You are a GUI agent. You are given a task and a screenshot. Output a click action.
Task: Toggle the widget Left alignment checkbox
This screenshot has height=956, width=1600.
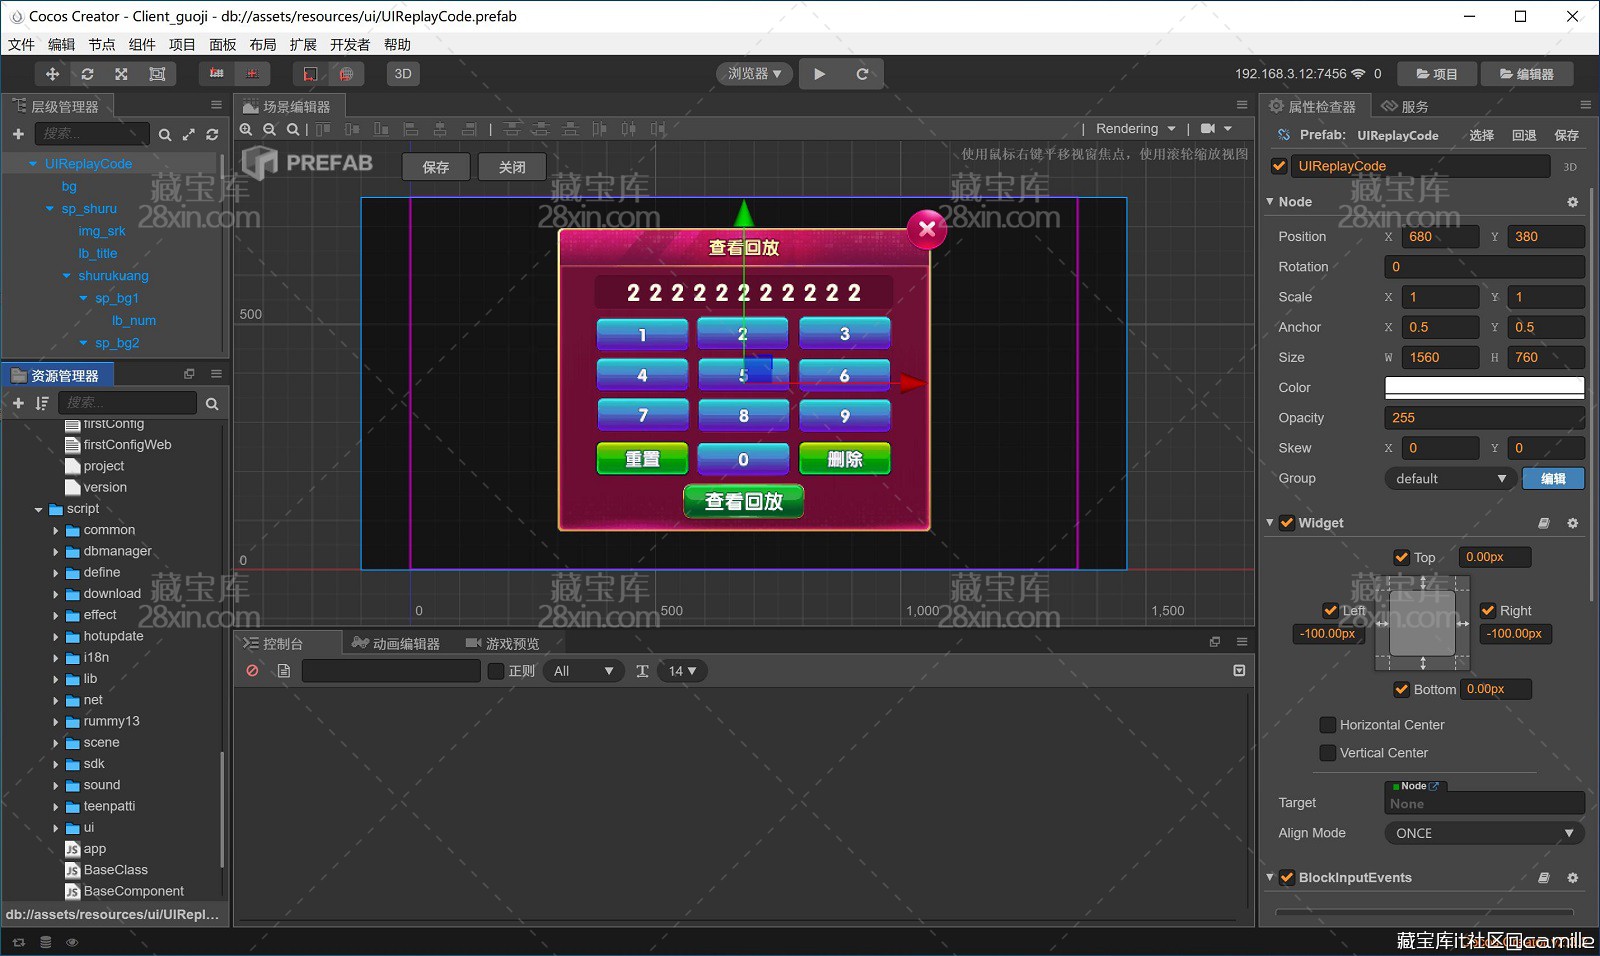click(x=1330, y=611)
